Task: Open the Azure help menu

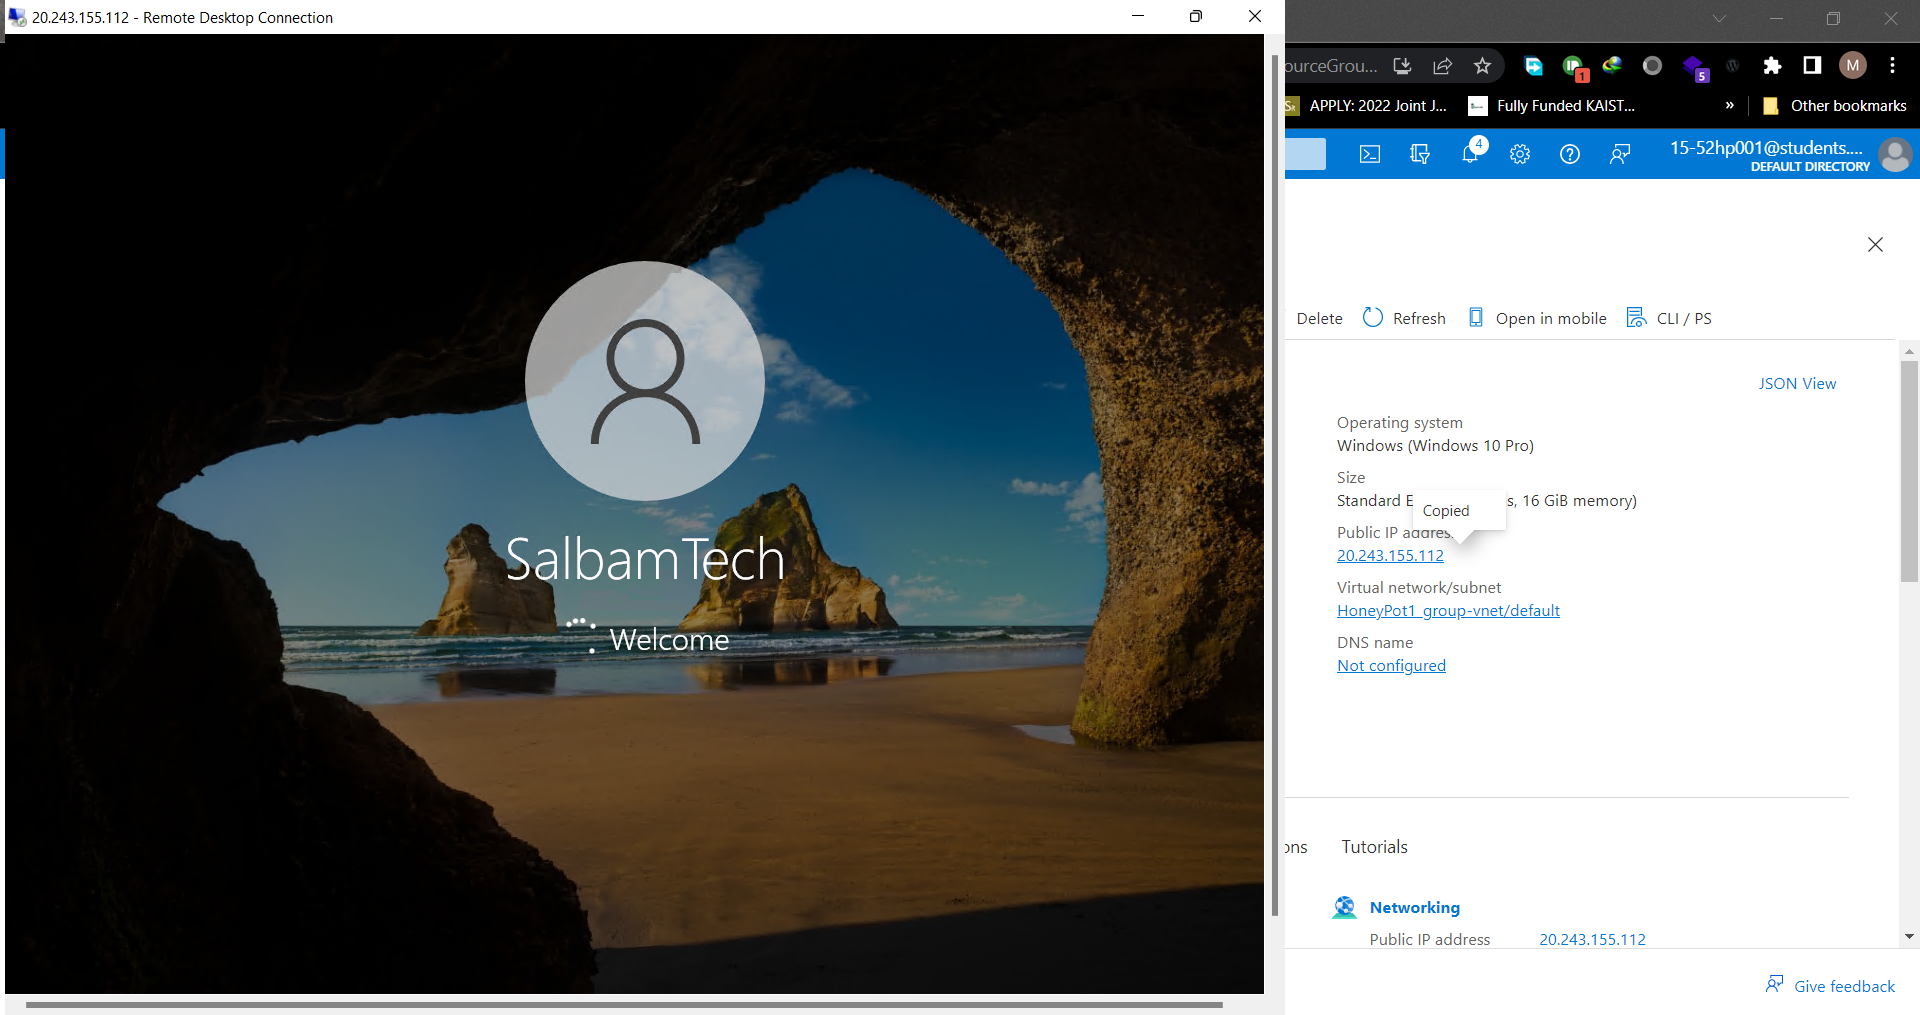Action: (x=1570, y=154)
